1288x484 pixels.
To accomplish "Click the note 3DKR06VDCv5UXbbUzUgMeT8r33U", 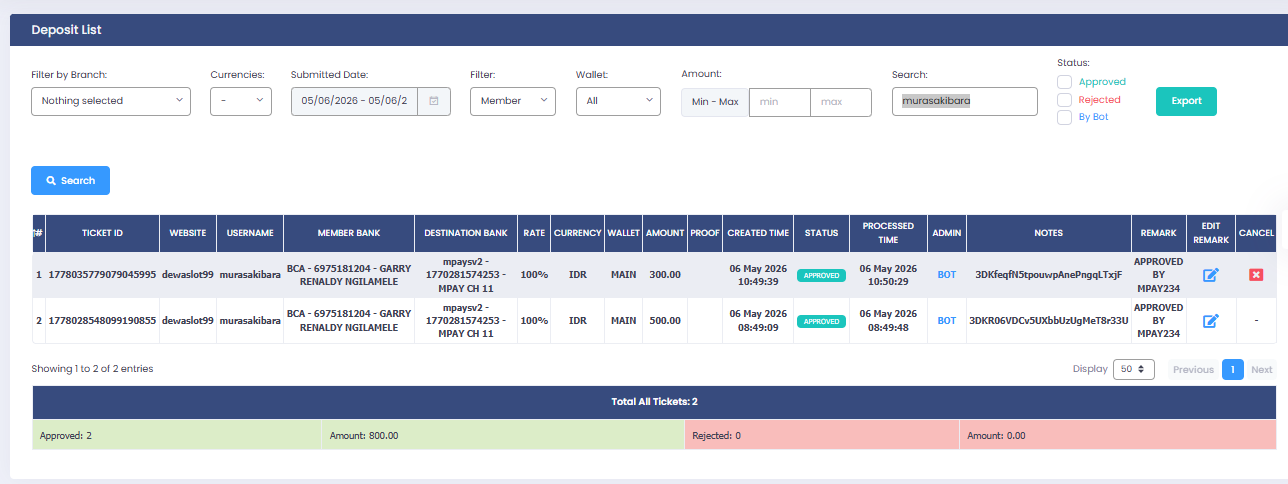I will (1048, 321).
